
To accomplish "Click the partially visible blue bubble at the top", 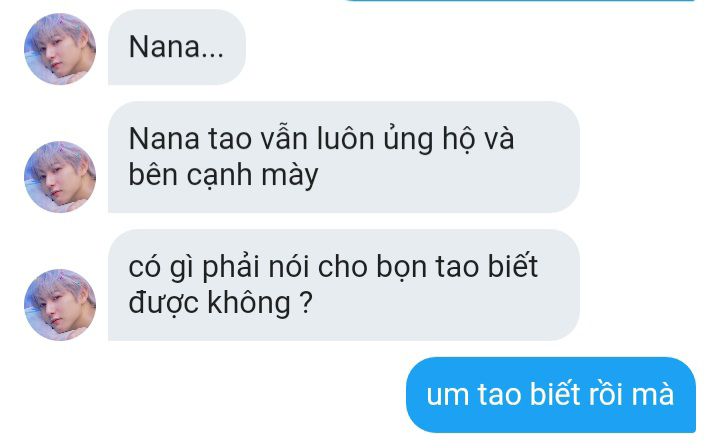I will (519, 0).
